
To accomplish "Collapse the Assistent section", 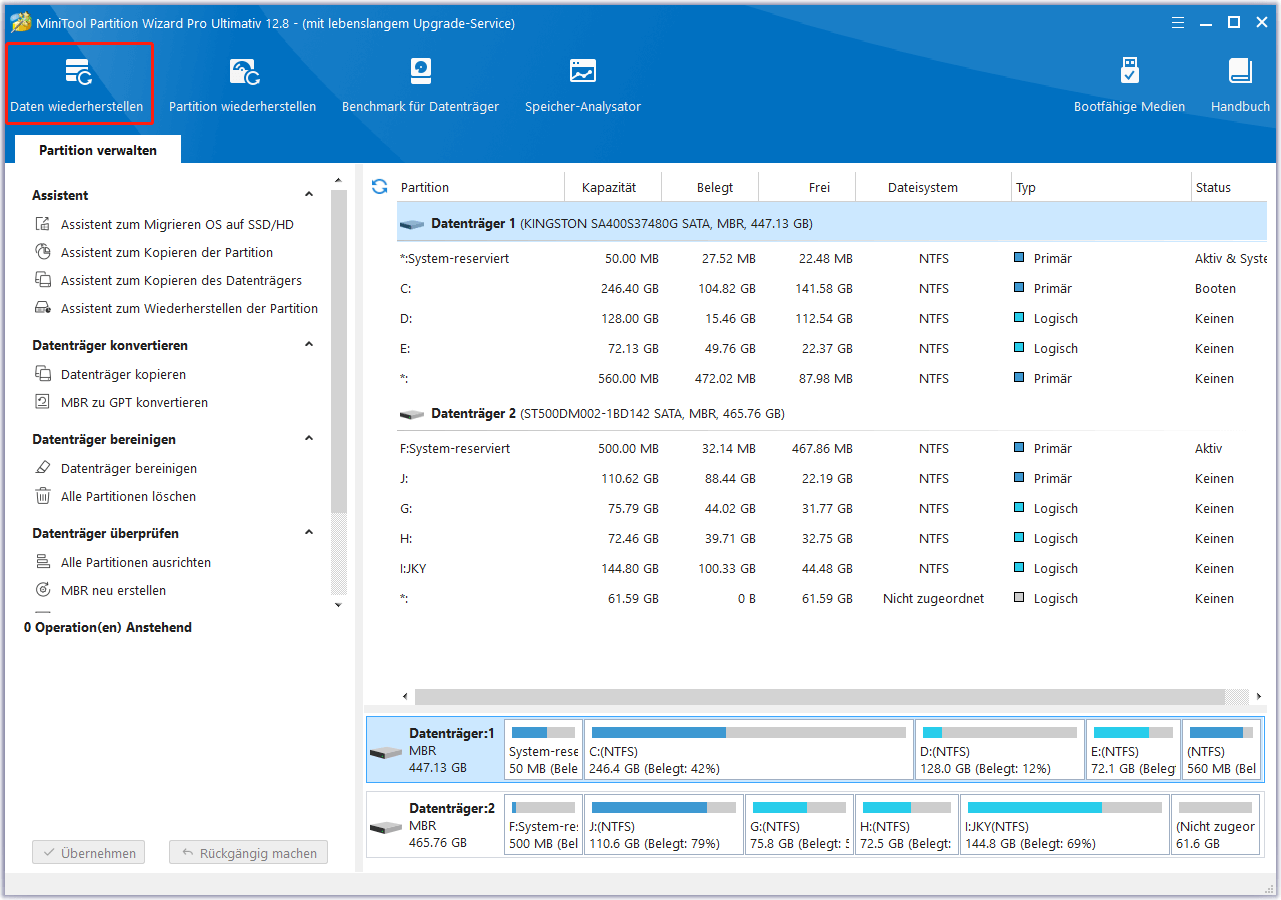I will 309,195.
